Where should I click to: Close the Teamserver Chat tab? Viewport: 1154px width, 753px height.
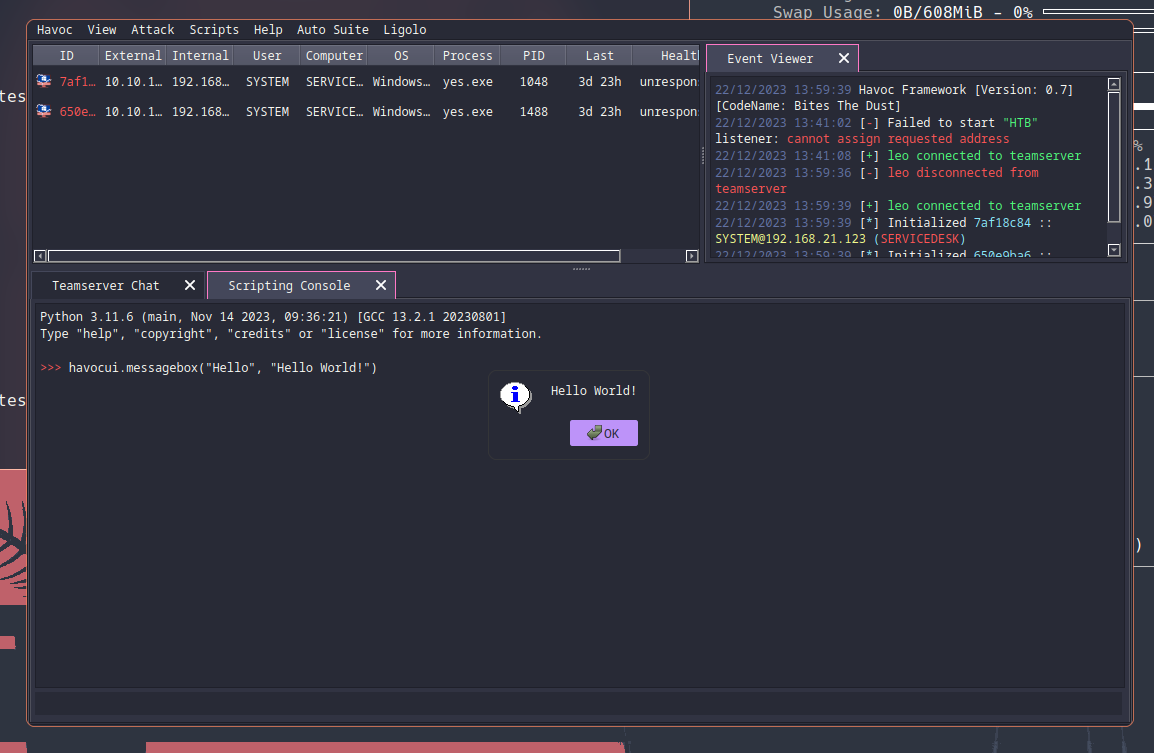190,285
